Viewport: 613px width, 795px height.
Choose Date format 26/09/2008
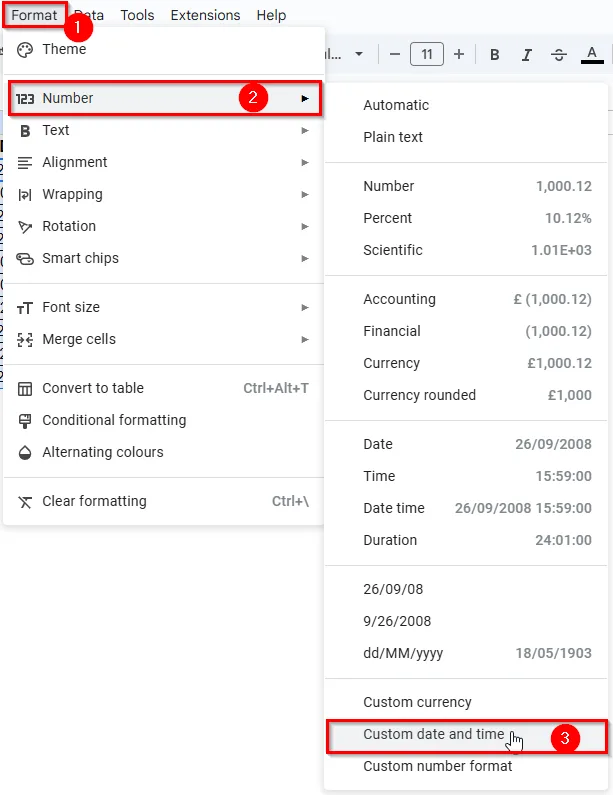point(466,445)
